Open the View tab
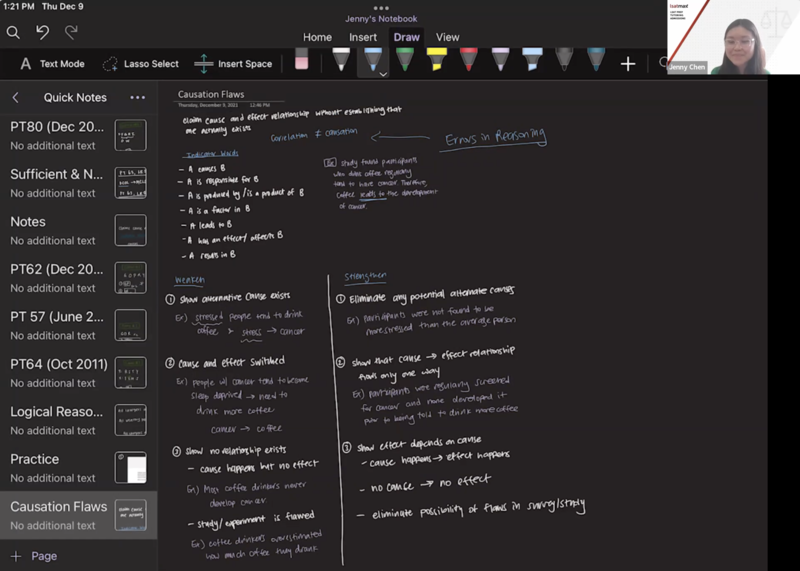Viewport: 800px width, 571px height. click(447, 37)
